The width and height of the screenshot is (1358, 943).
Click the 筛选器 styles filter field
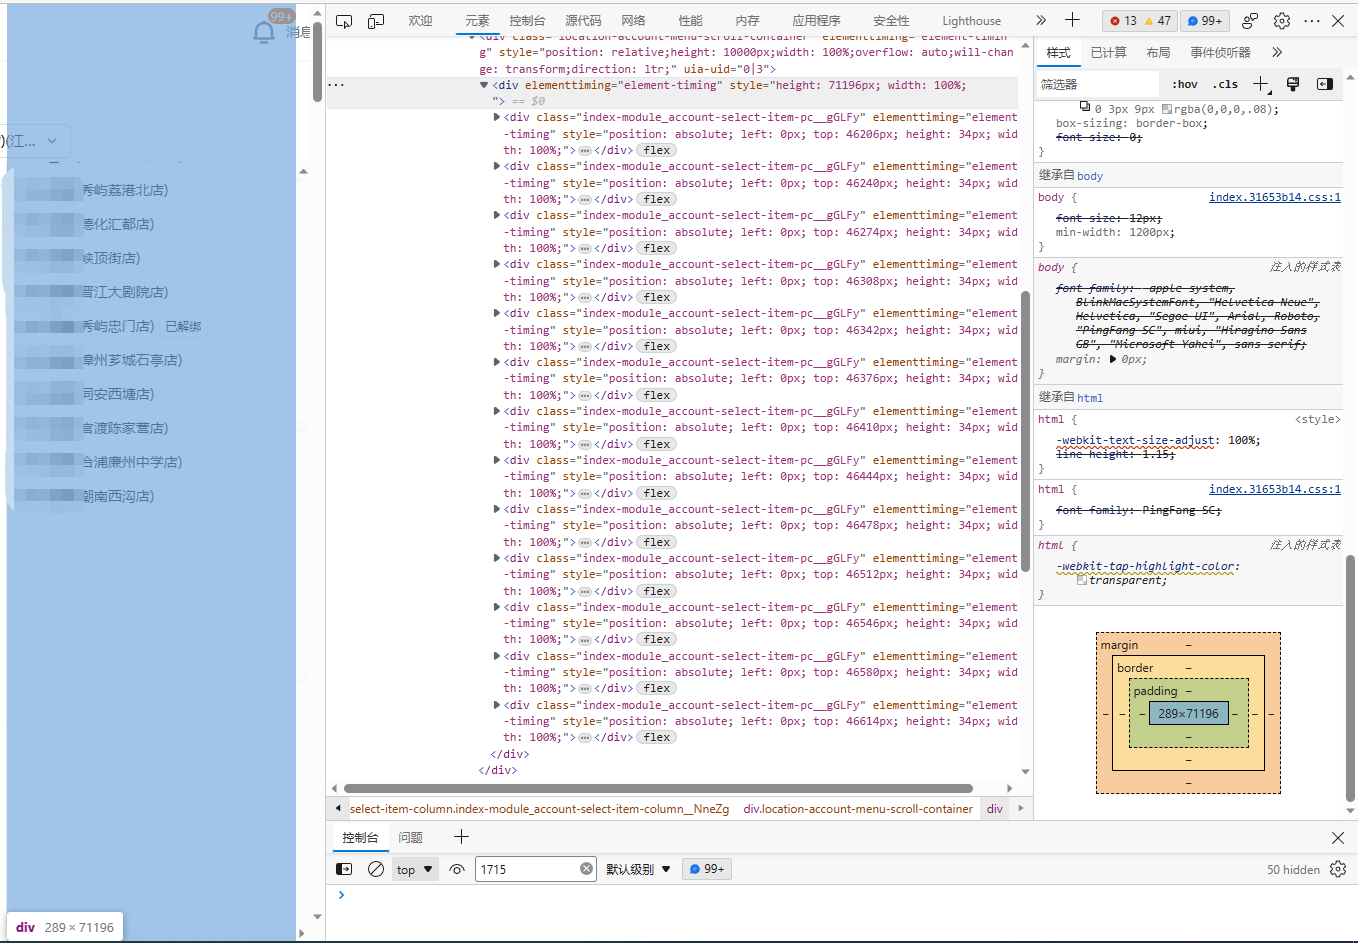pos(1097,84)
